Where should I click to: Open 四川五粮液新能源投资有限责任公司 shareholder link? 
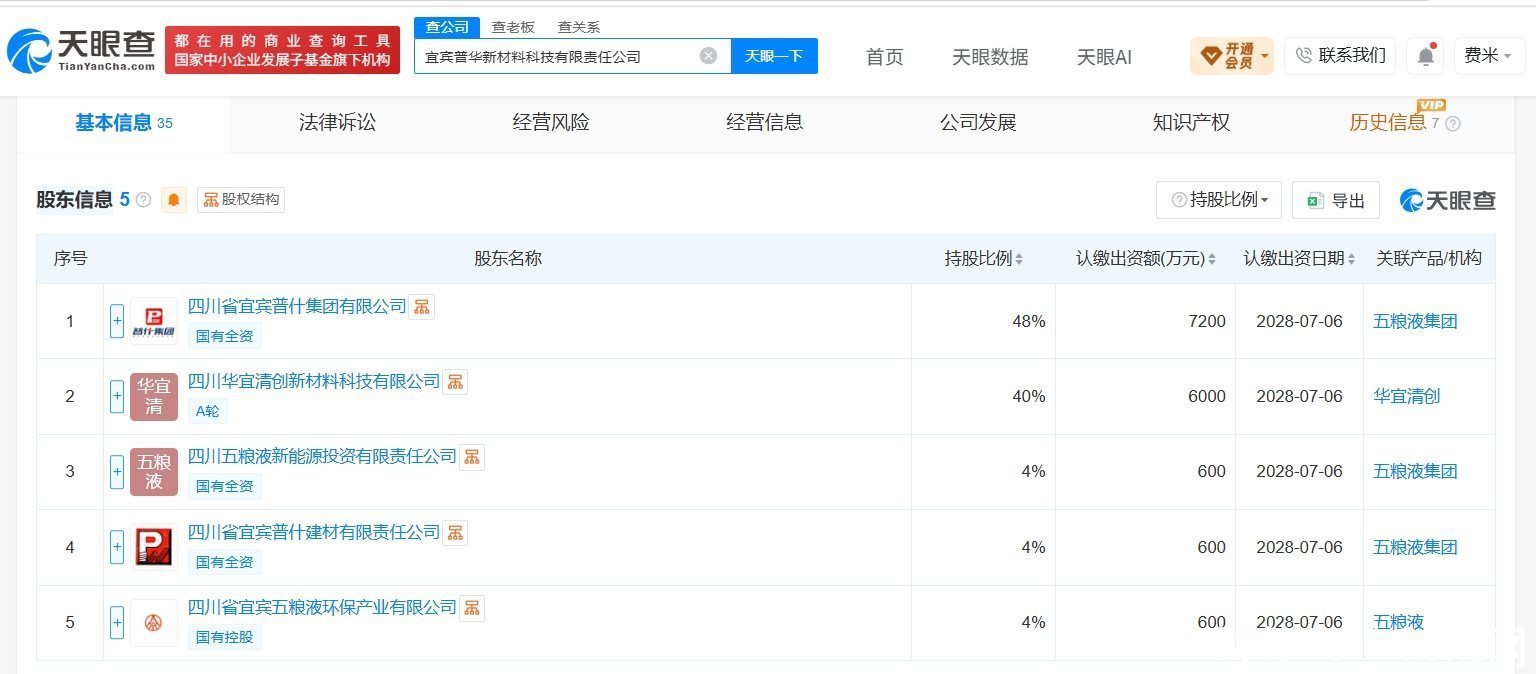pos(322,457)
